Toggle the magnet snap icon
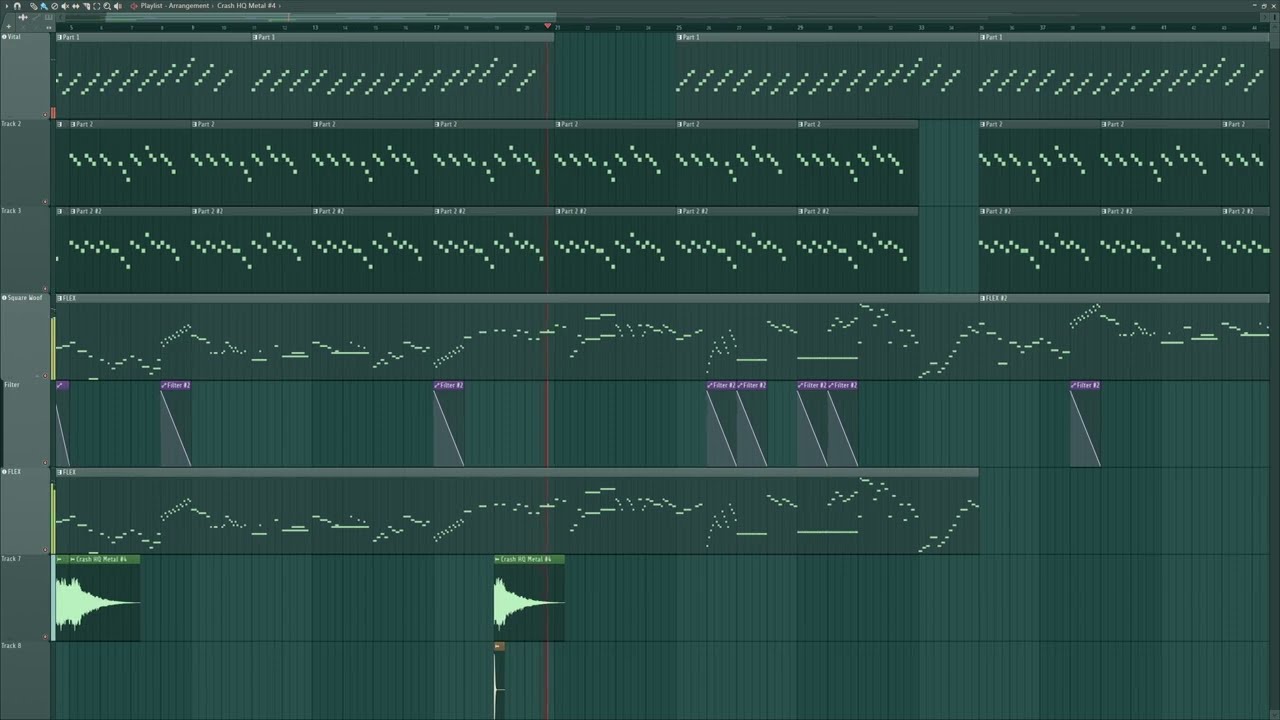The width and height of the screenshot is (1280, 720). (17, 6)
